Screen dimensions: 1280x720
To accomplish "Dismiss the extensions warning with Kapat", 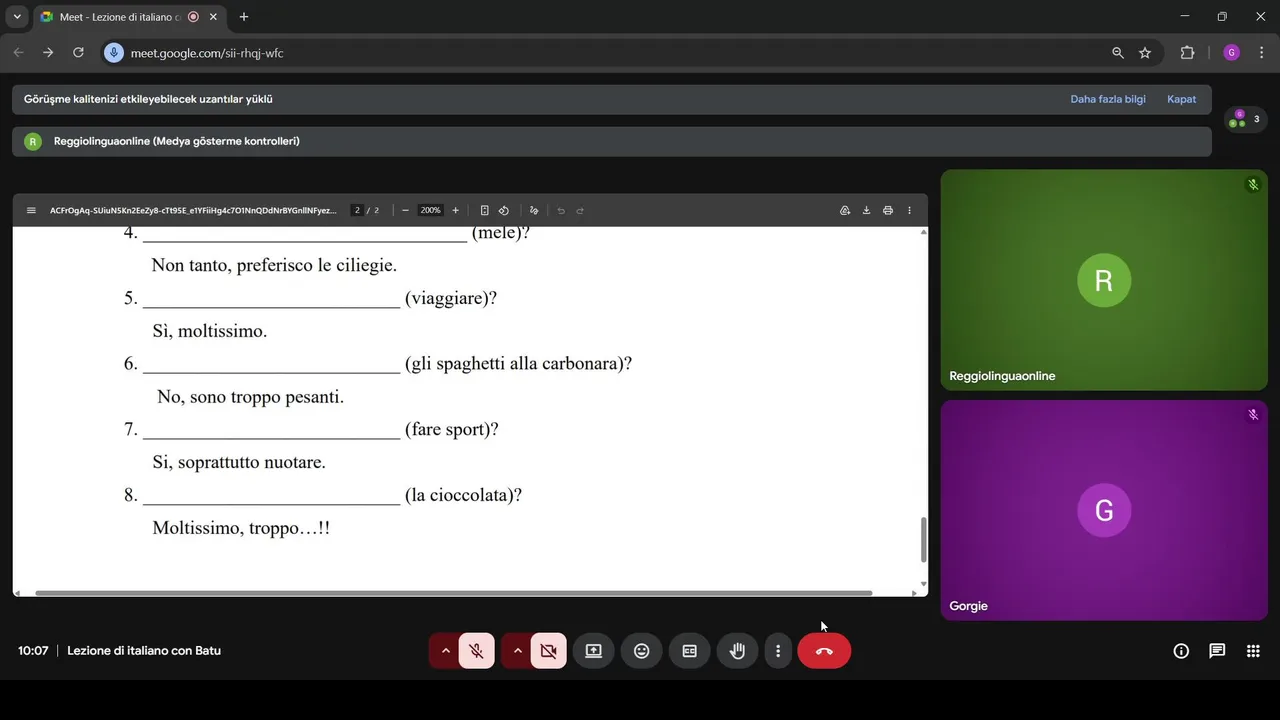I will [1182, 100].
